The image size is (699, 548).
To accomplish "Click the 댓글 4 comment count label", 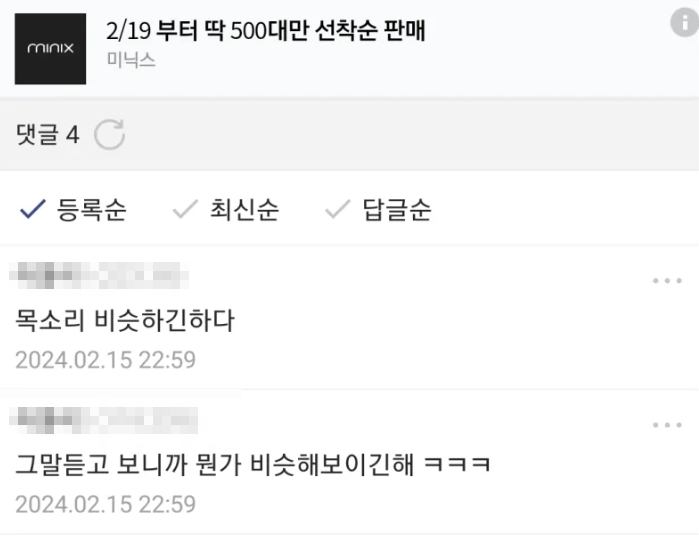I will [48, 134].
